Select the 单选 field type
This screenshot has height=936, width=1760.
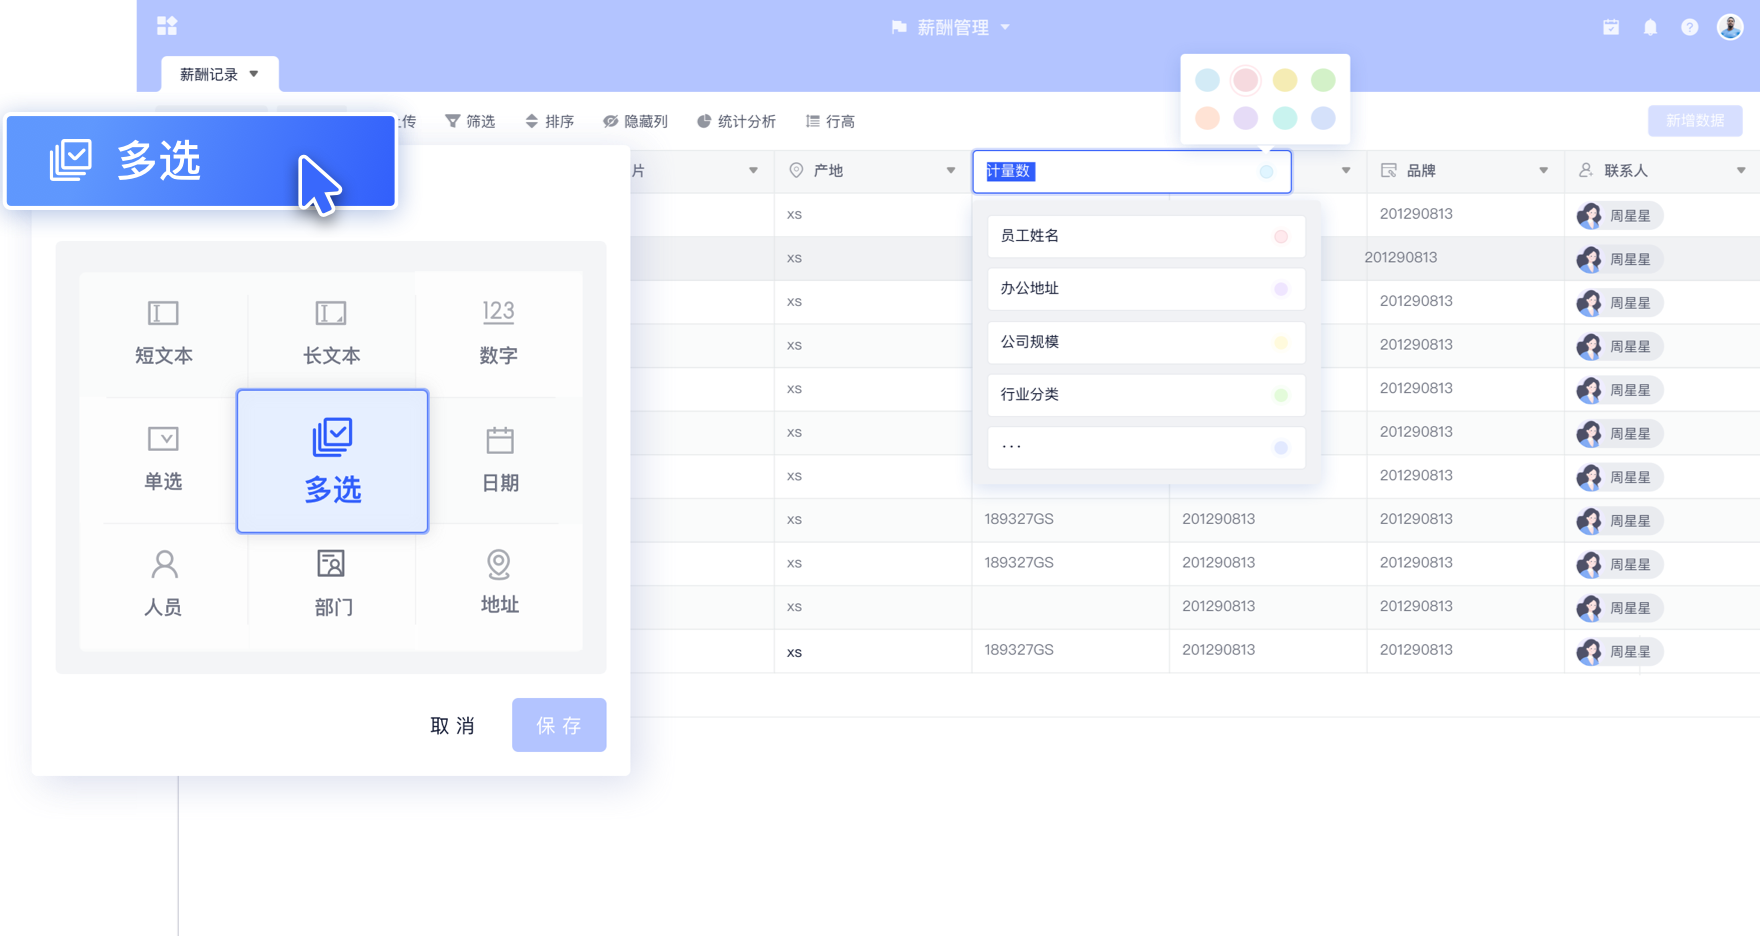164,459
